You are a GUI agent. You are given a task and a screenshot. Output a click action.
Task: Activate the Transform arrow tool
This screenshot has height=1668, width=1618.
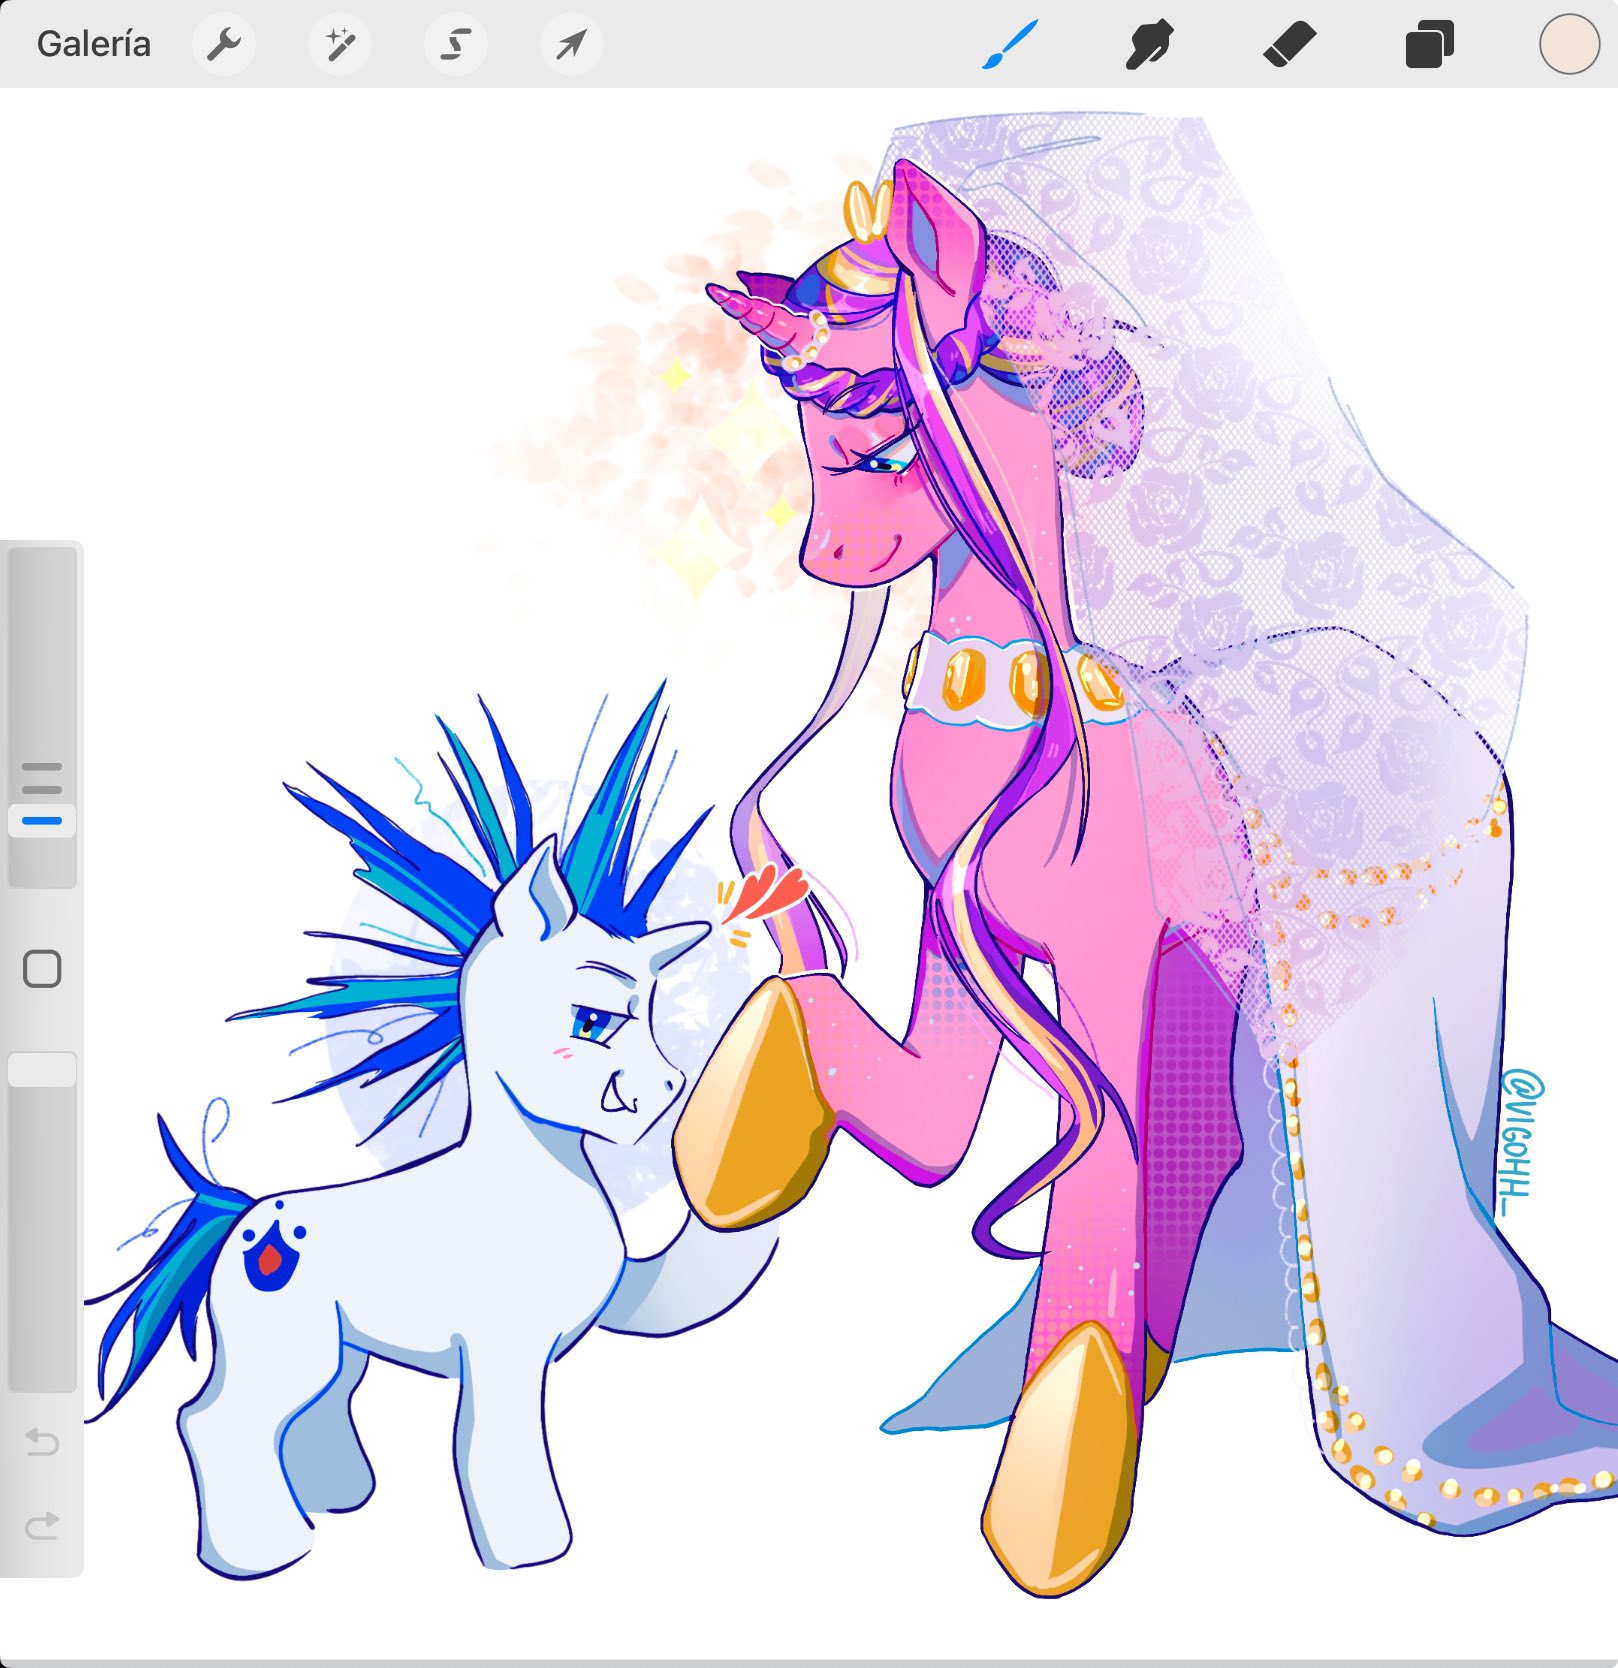[572, 44]
